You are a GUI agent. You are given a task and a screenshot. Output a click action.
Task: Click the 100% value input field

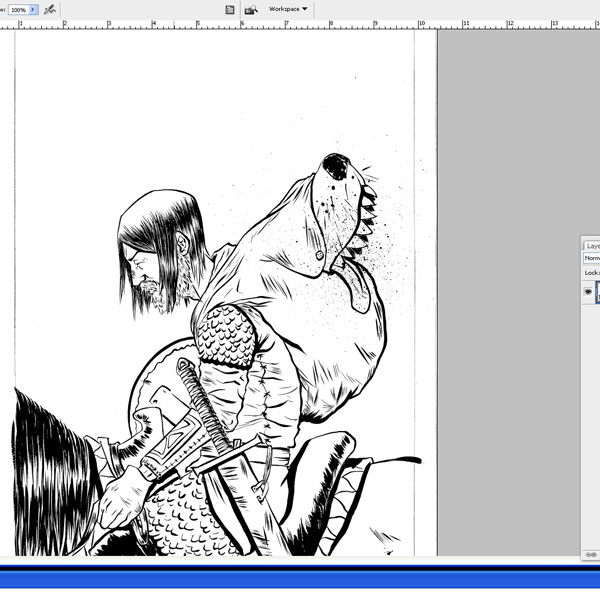click(18, 9)
